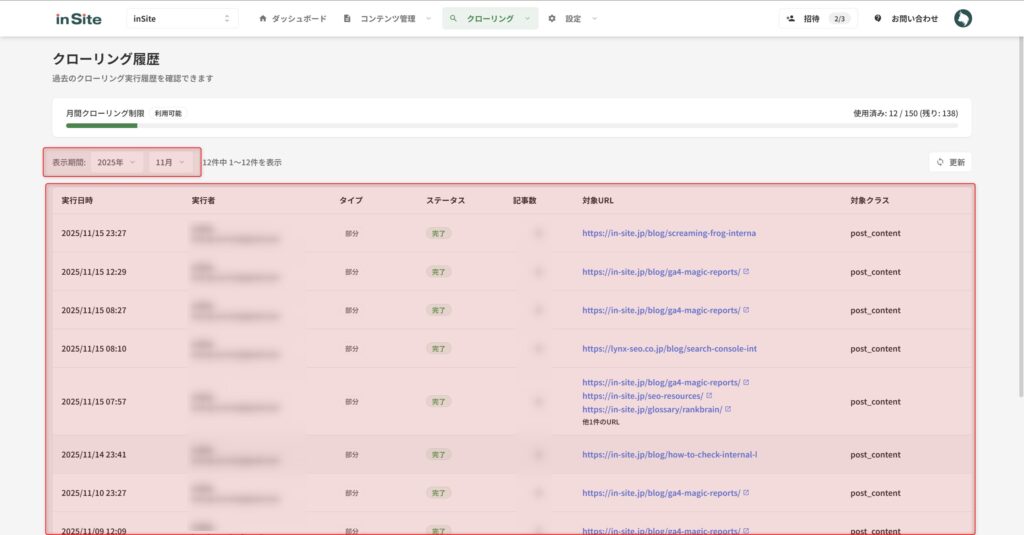This screenshot has height=535, width=1024.
Task: Open the screaming-frog-interna blog URL
Action: pos(668,233)
